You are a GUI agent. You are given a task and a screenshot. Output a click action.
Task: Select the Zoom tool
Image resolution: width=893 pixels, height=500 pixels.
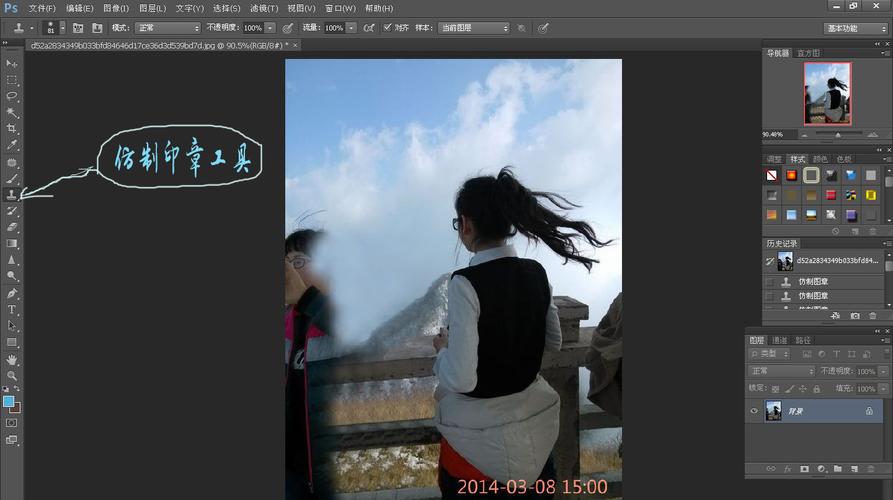(x=11, y=376)
